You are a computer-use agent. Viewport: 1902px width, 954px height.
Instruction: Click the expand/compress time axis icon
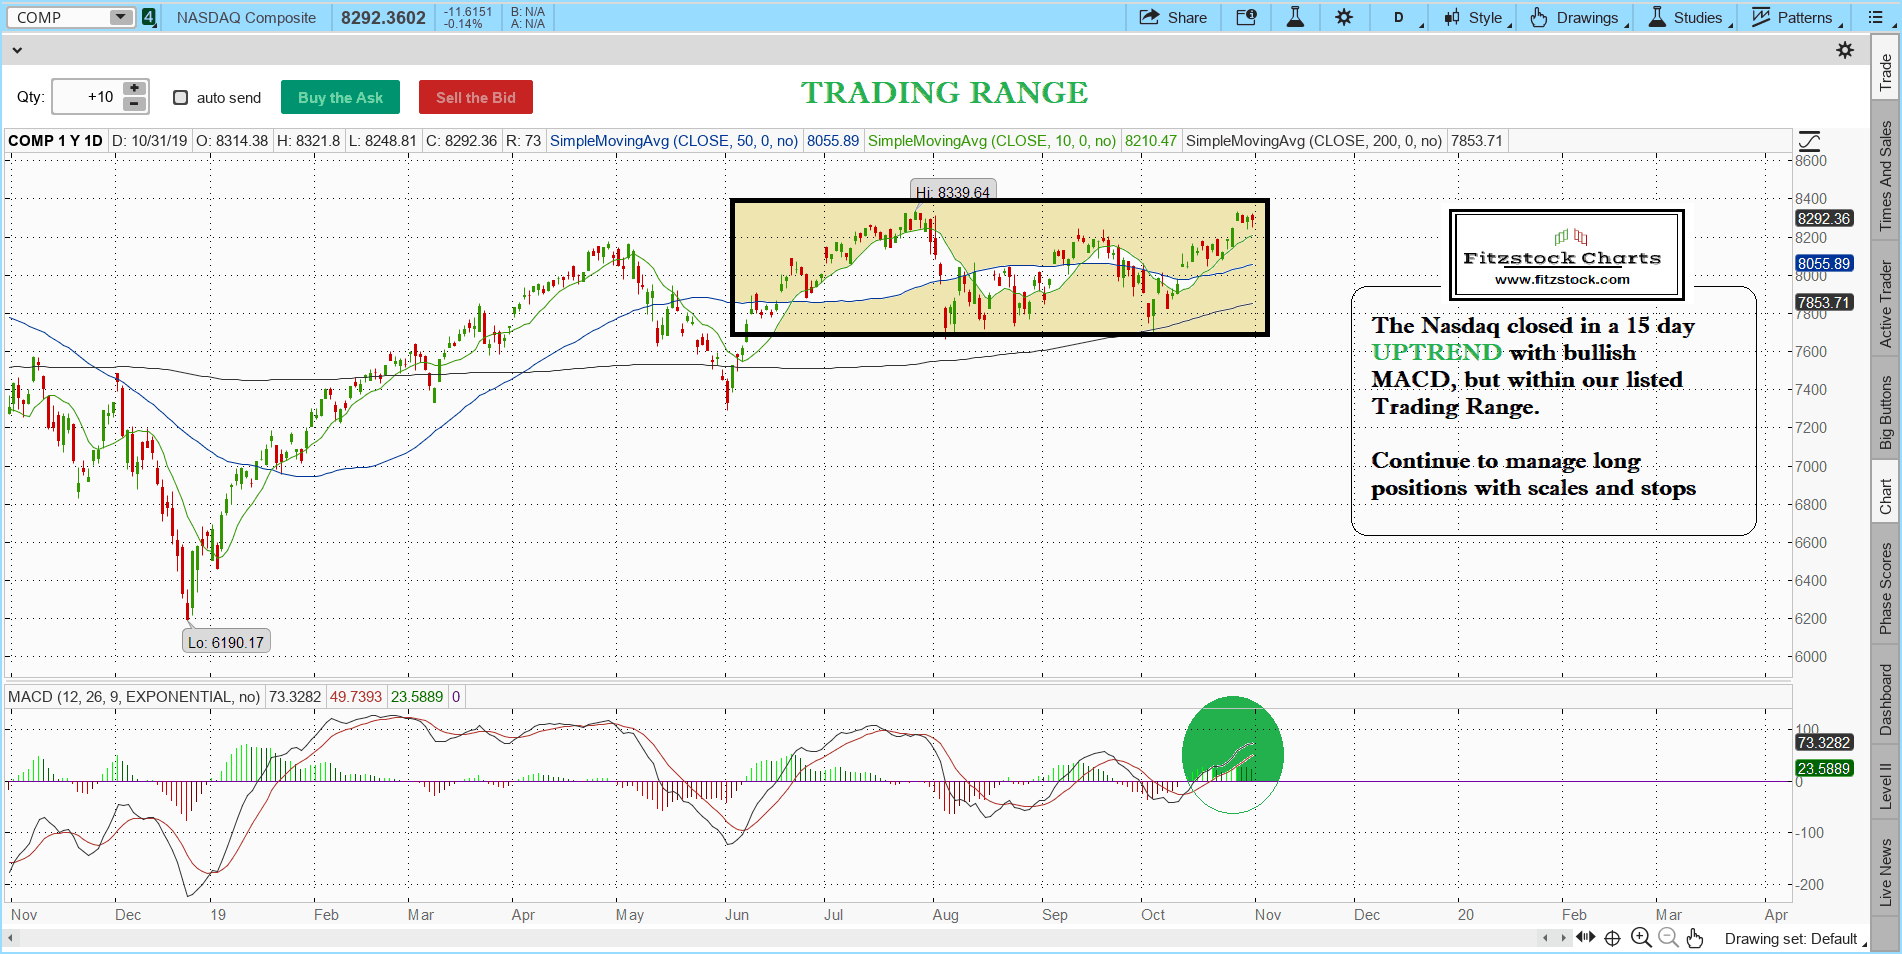tap(1585, 937)
